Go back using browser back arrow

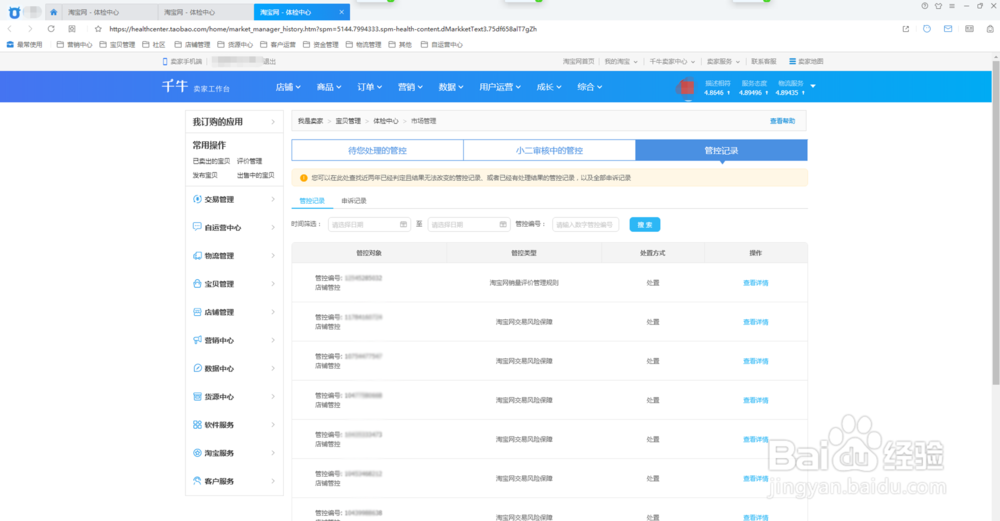click(x=10, y=29)
